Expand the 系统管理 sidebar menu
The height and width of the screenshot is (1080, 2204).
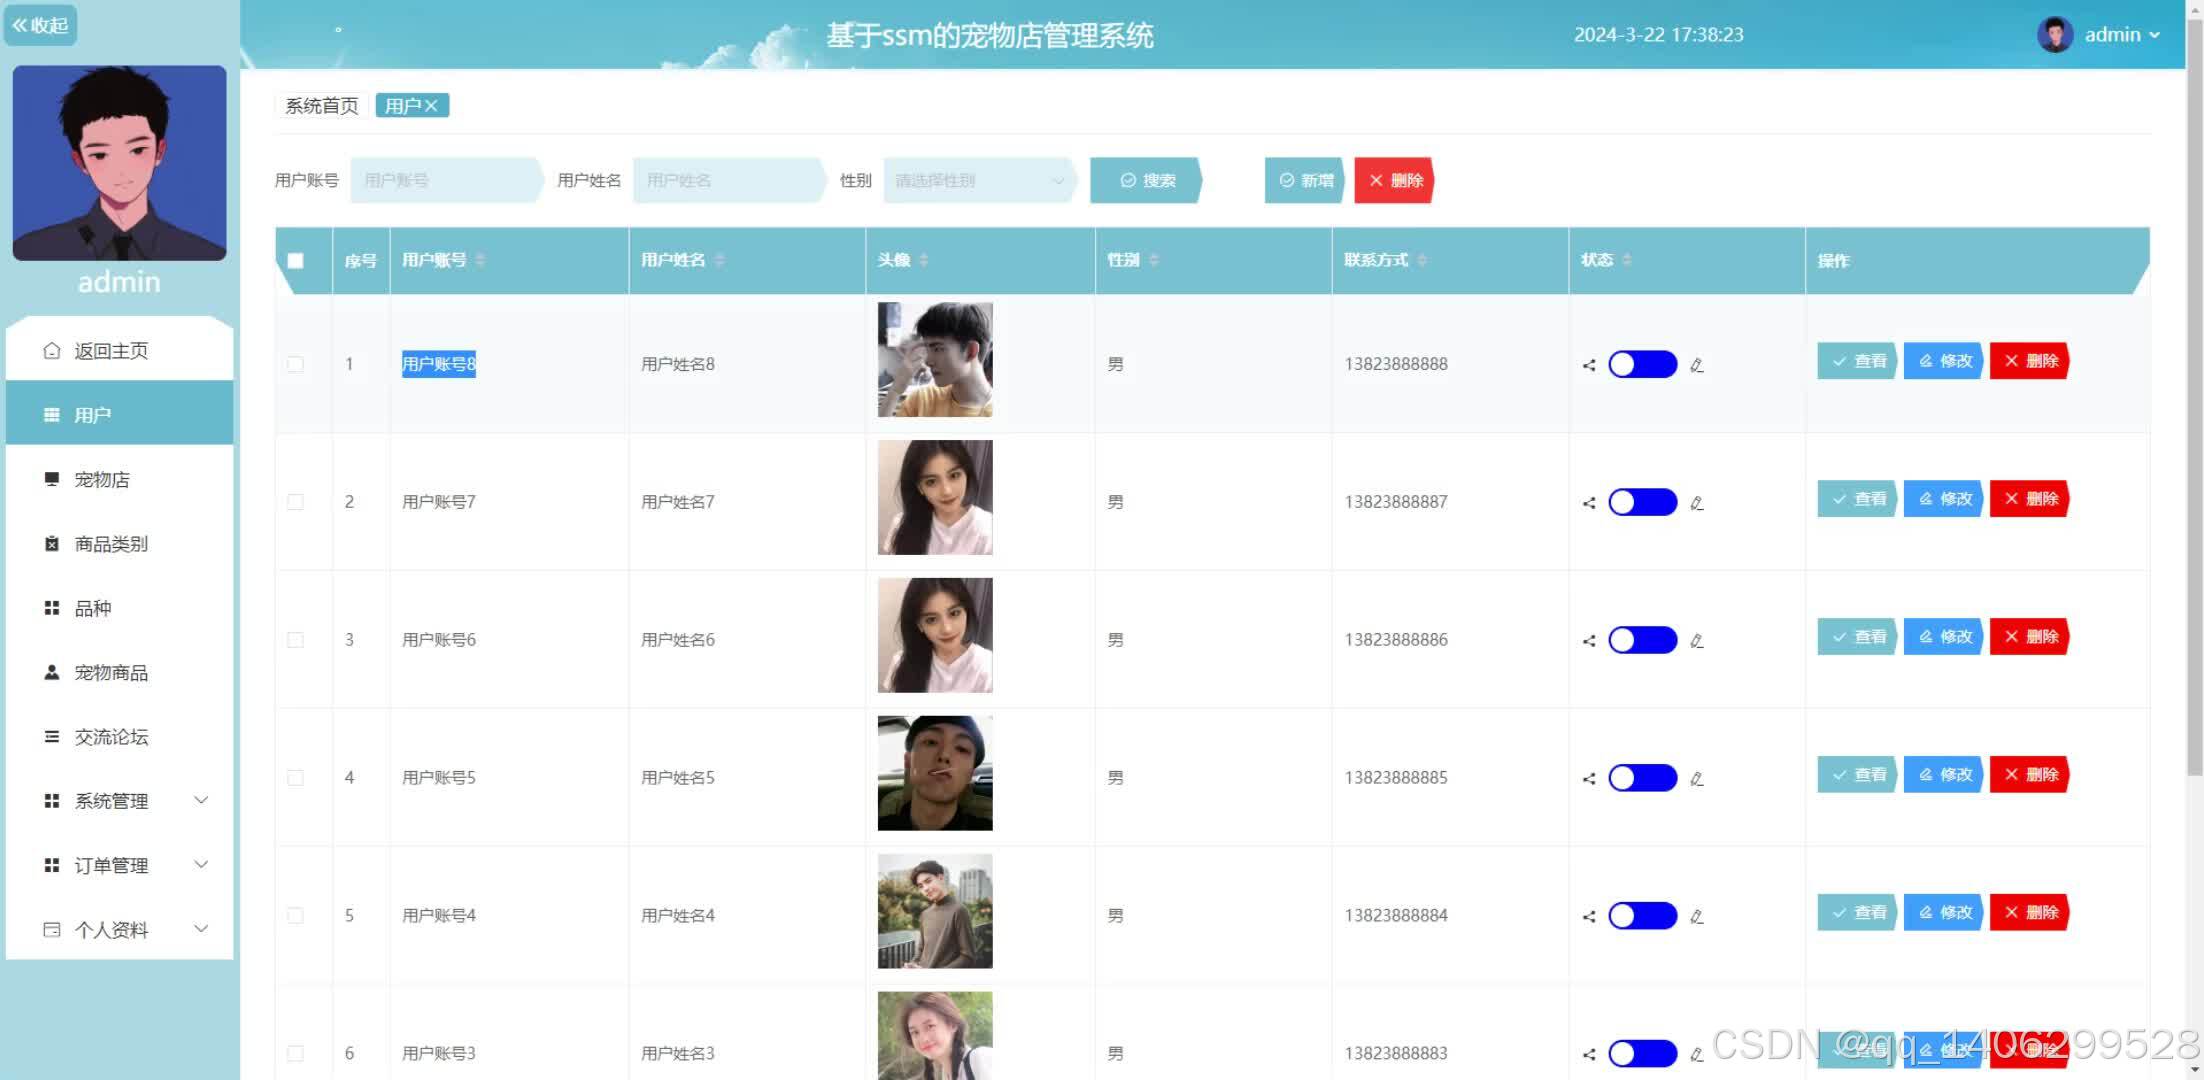click(201, 800)
